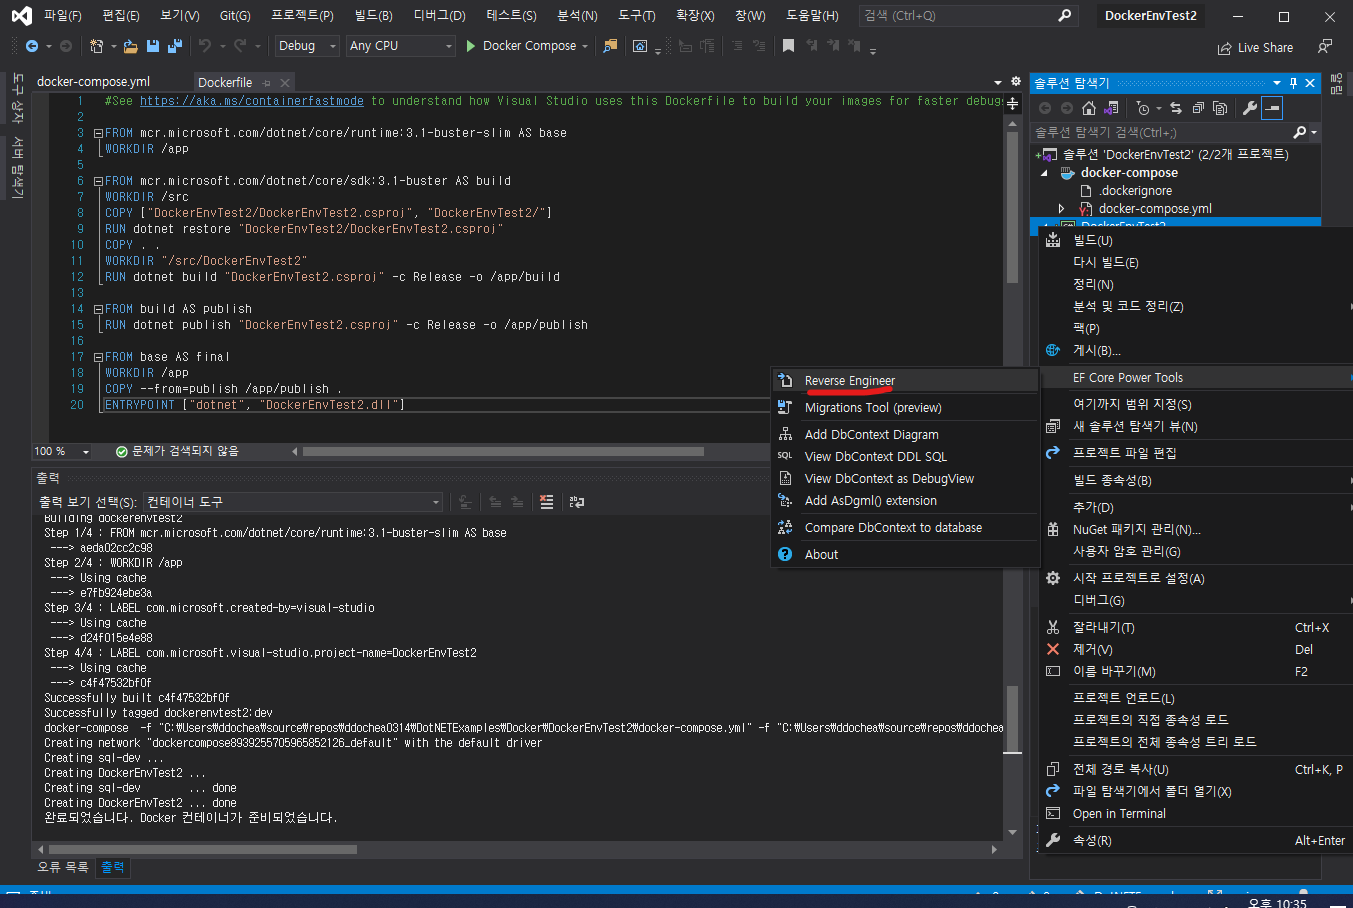Open Live Share
1353x908 pixels.
click(1255, 48)
